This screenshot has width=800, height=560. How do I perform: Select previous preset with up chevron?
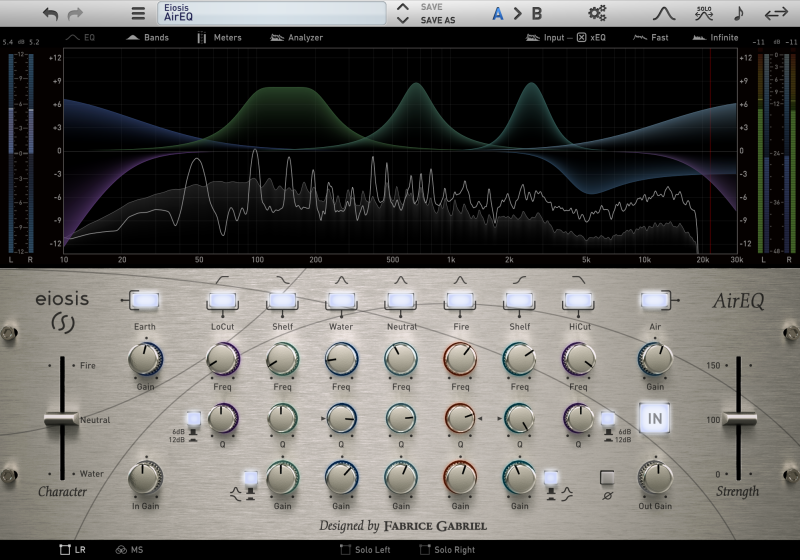(x=402, y=7)
